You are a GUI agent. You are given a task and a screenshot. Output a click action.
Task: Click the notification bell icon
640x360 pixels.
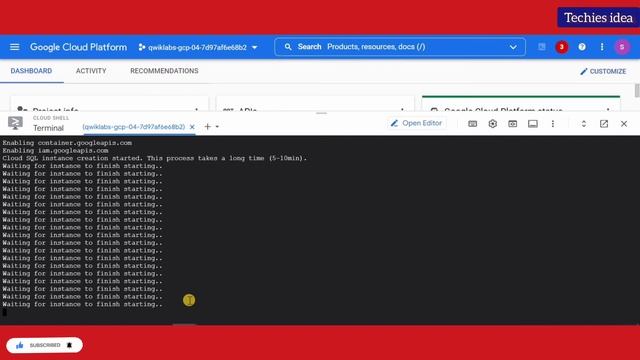pyautogui.click(x=69, y=345)
